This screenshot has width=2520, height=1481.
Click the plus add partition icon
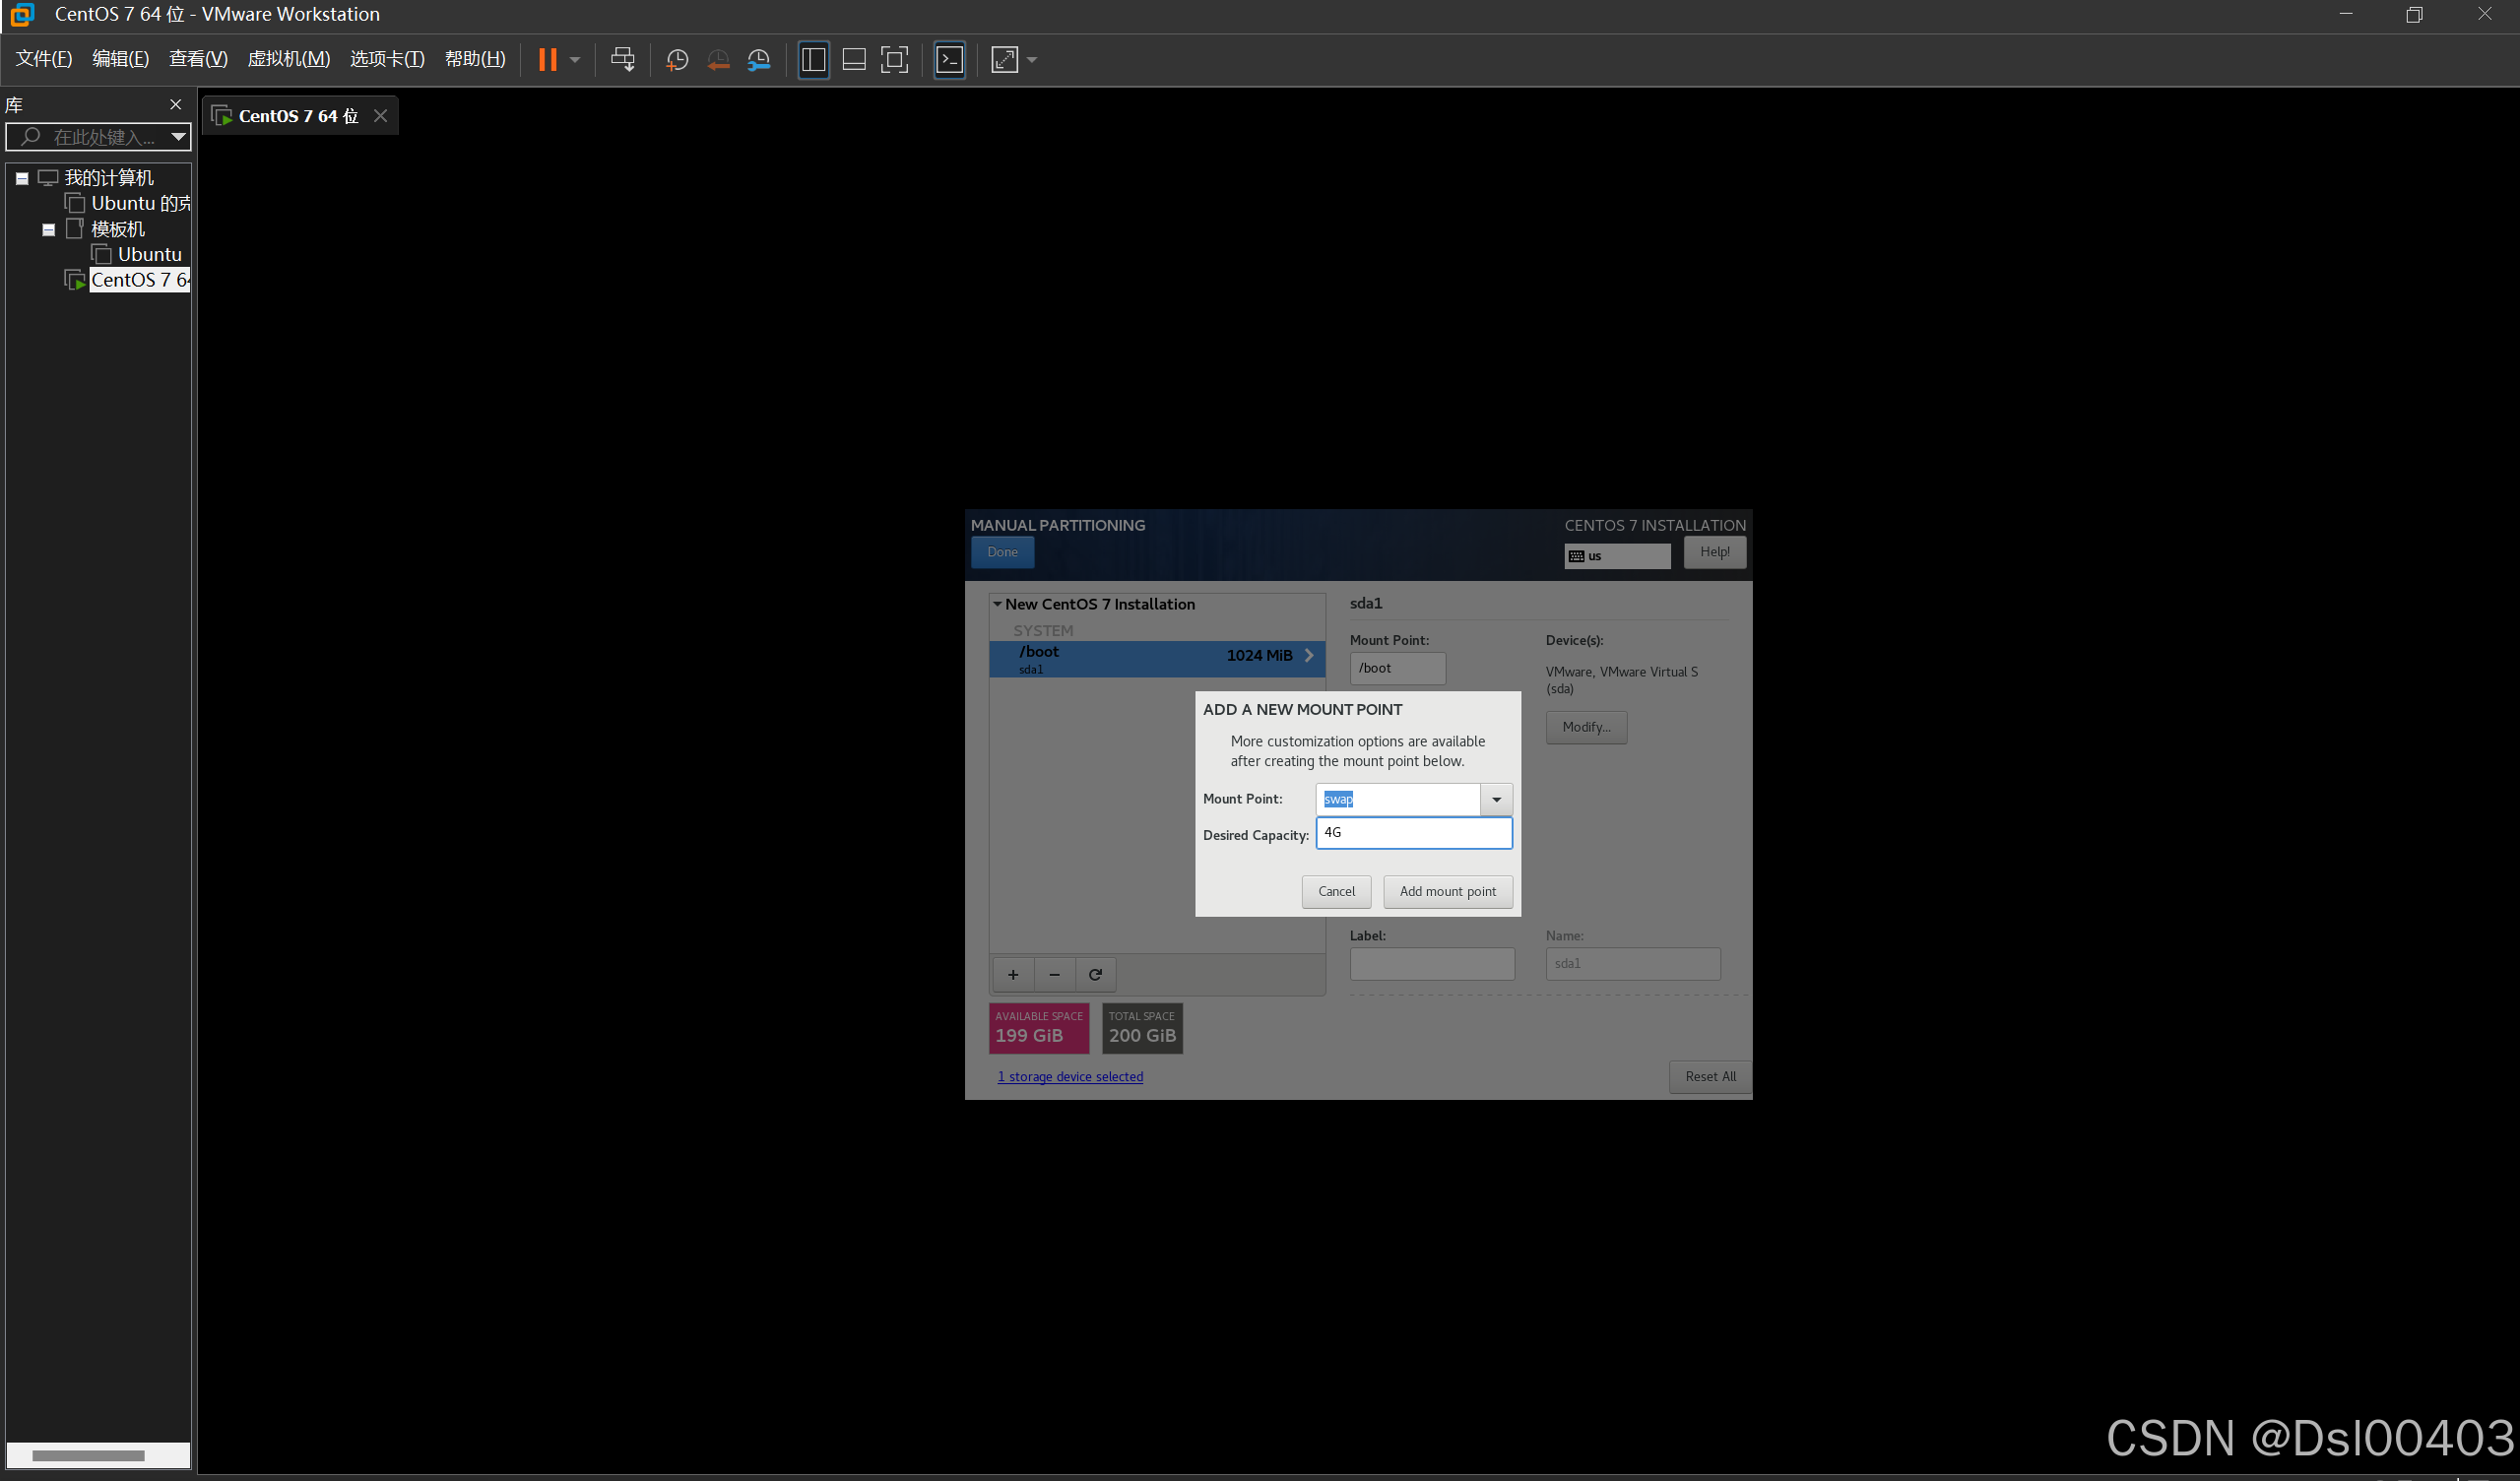(x=1013, y=975)
